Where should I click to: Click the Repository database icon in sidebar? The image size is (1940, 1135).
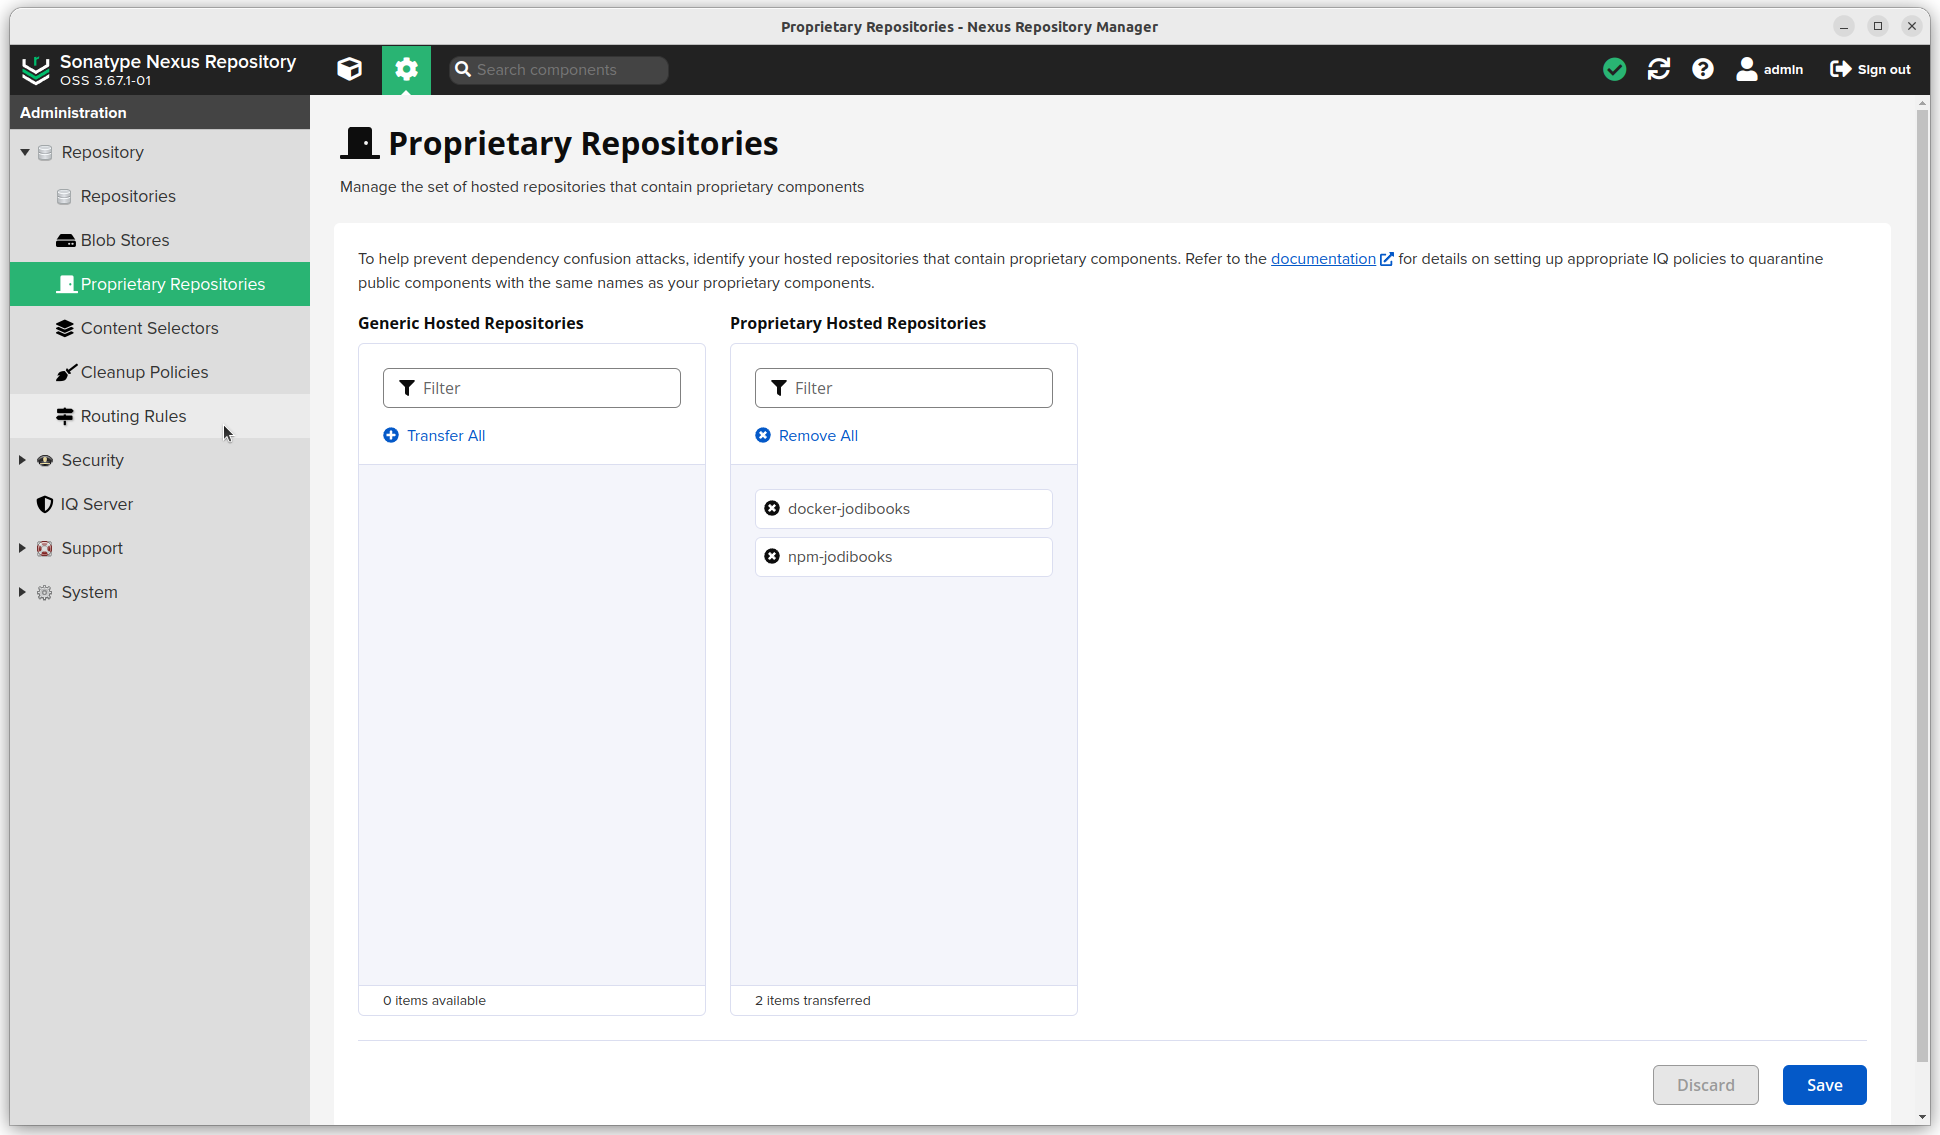(x=45, y=153)
